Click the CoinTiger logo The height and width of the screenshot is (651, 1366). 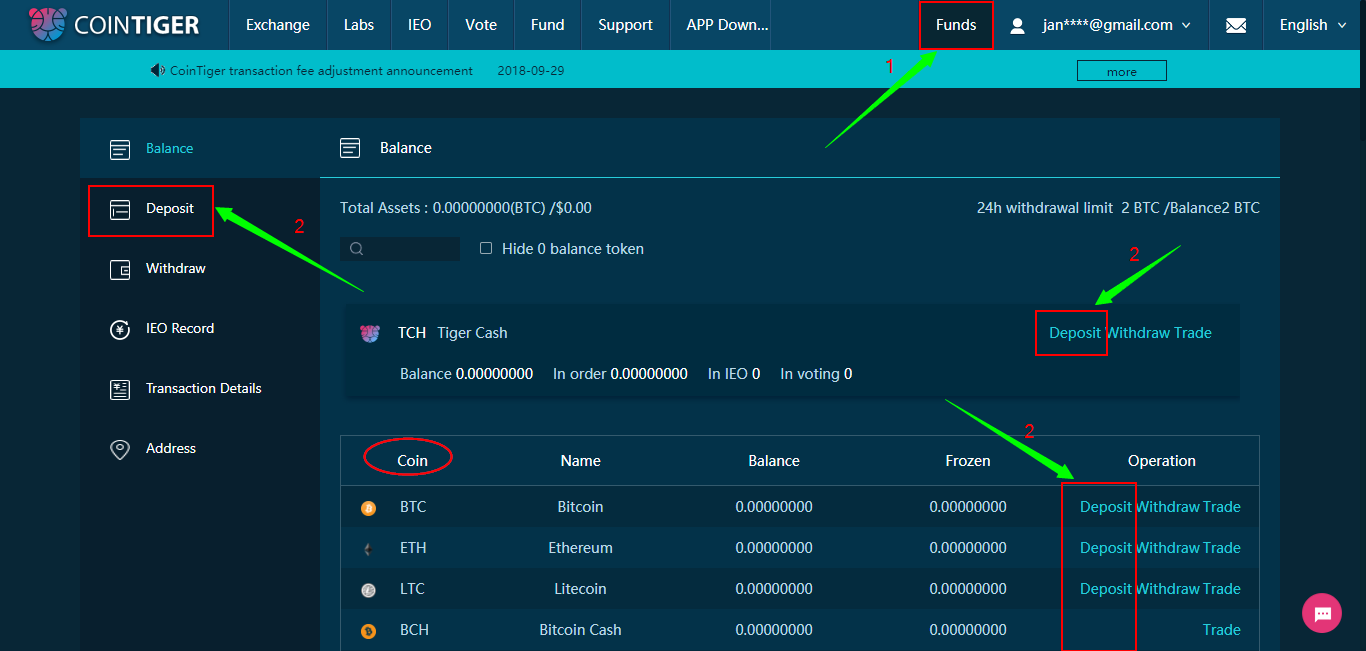coord(113,24)
